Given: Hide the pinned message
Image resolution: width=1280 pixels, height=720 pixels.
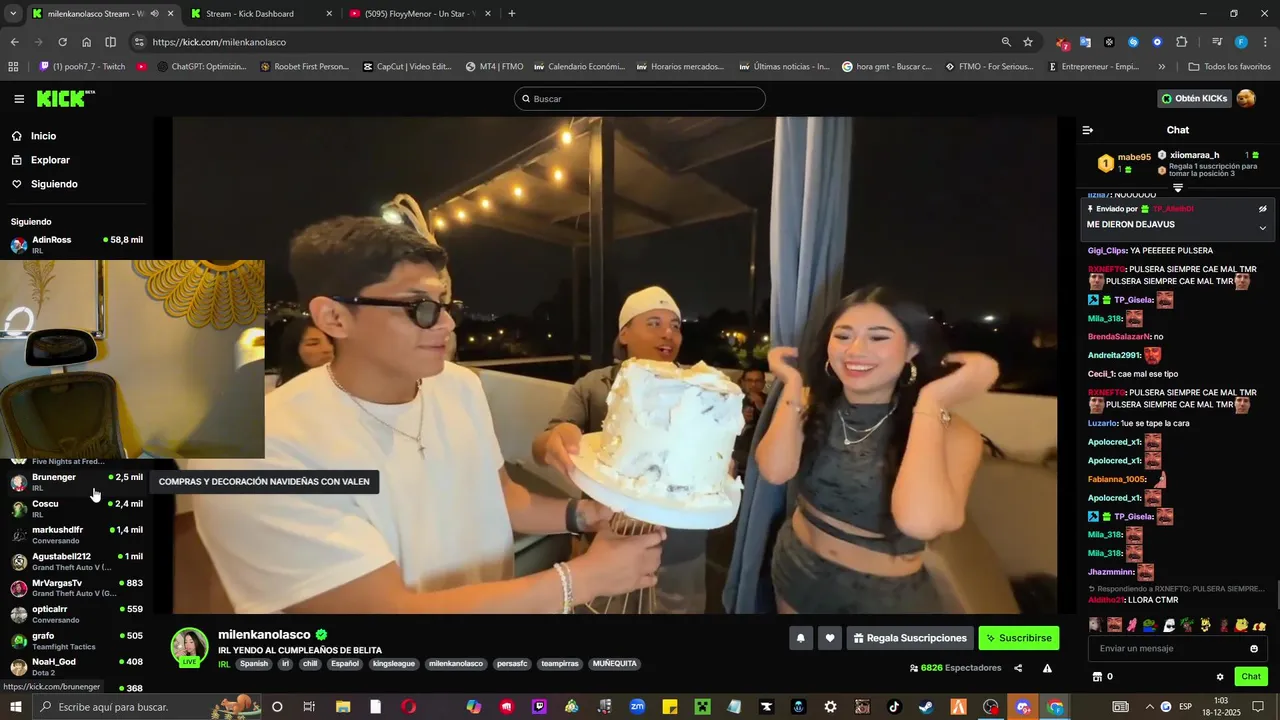Looking at the screenshot, I should tap(1262, 209).
